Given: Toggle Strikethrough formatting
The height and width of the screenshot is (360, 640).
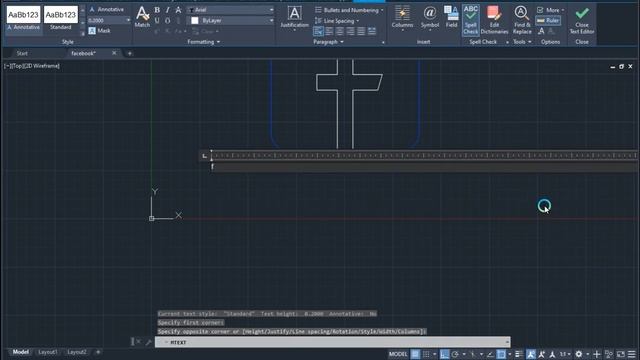Looking at the screenshot, I should coord(178,10).
